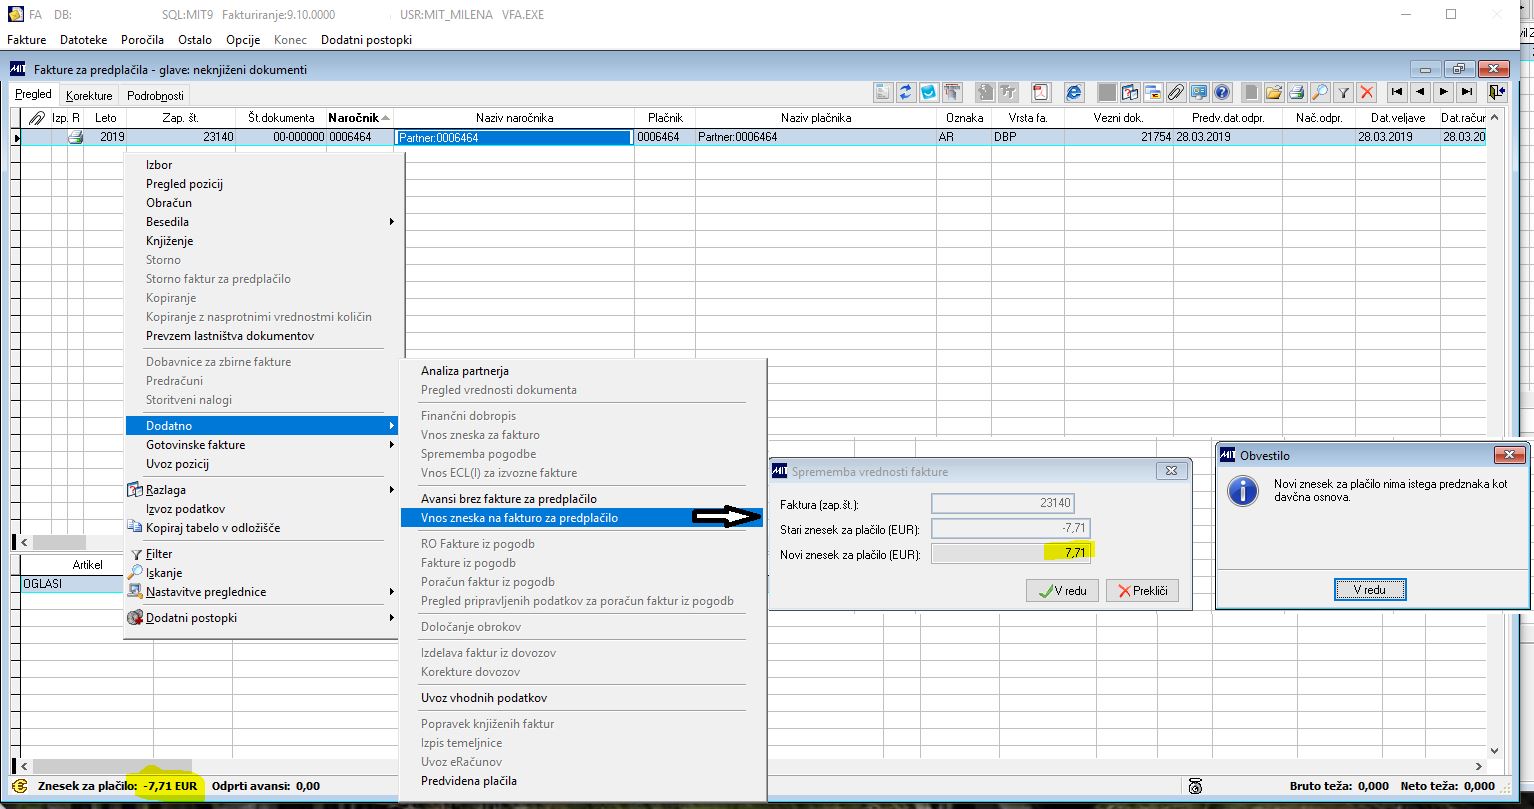Click the refresh arrows toolbar icon

905,92
